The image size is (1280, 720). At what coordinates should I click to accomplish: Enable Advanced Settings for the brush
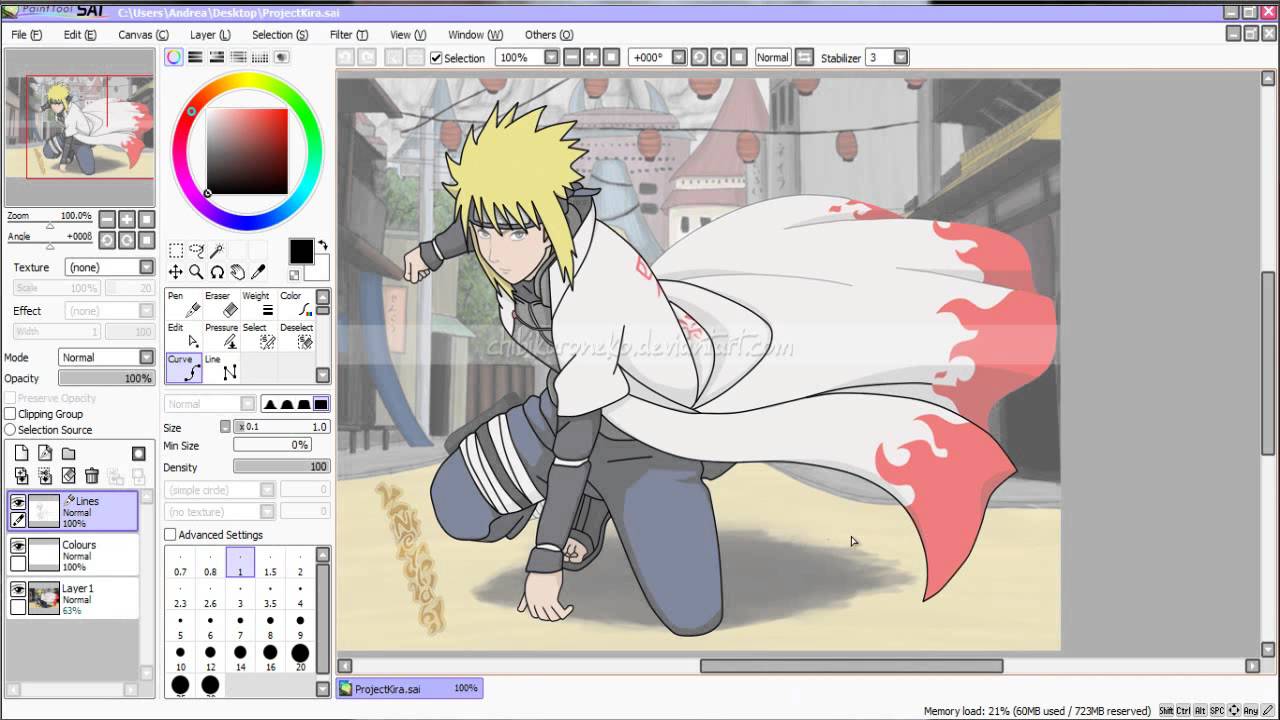coord(170,535)
